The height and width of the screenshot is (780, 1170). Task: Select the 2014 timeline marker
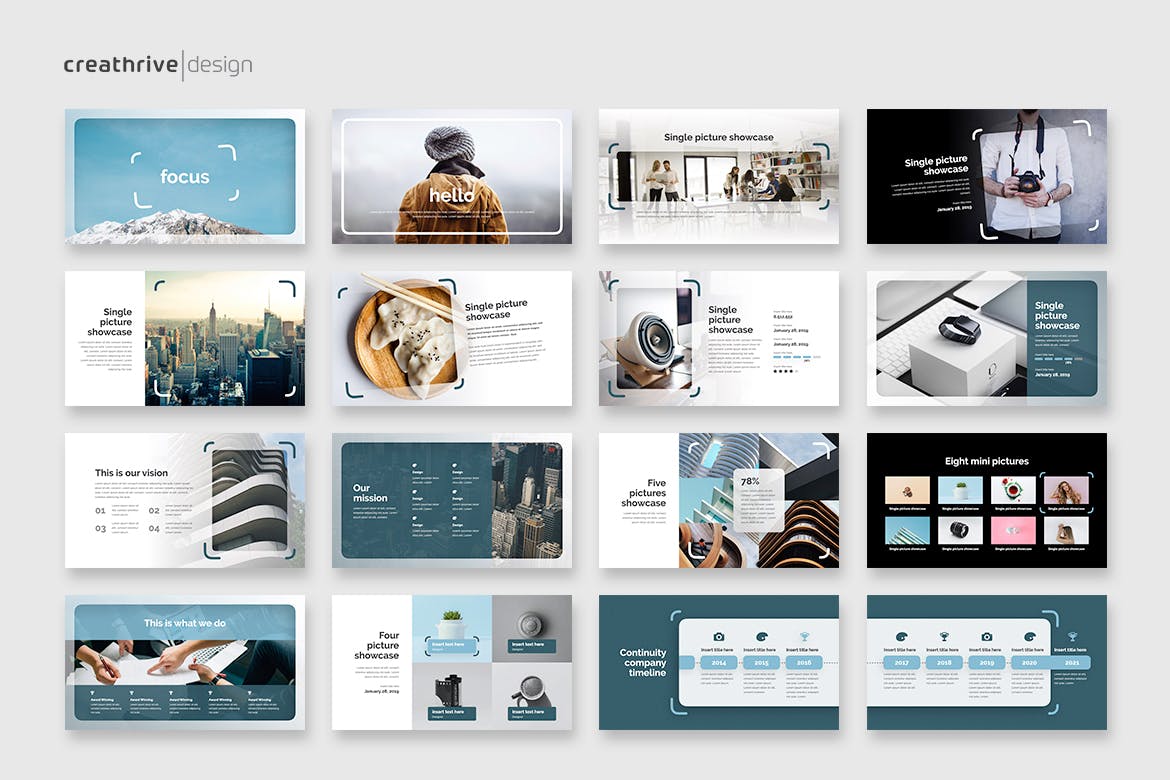719,662
